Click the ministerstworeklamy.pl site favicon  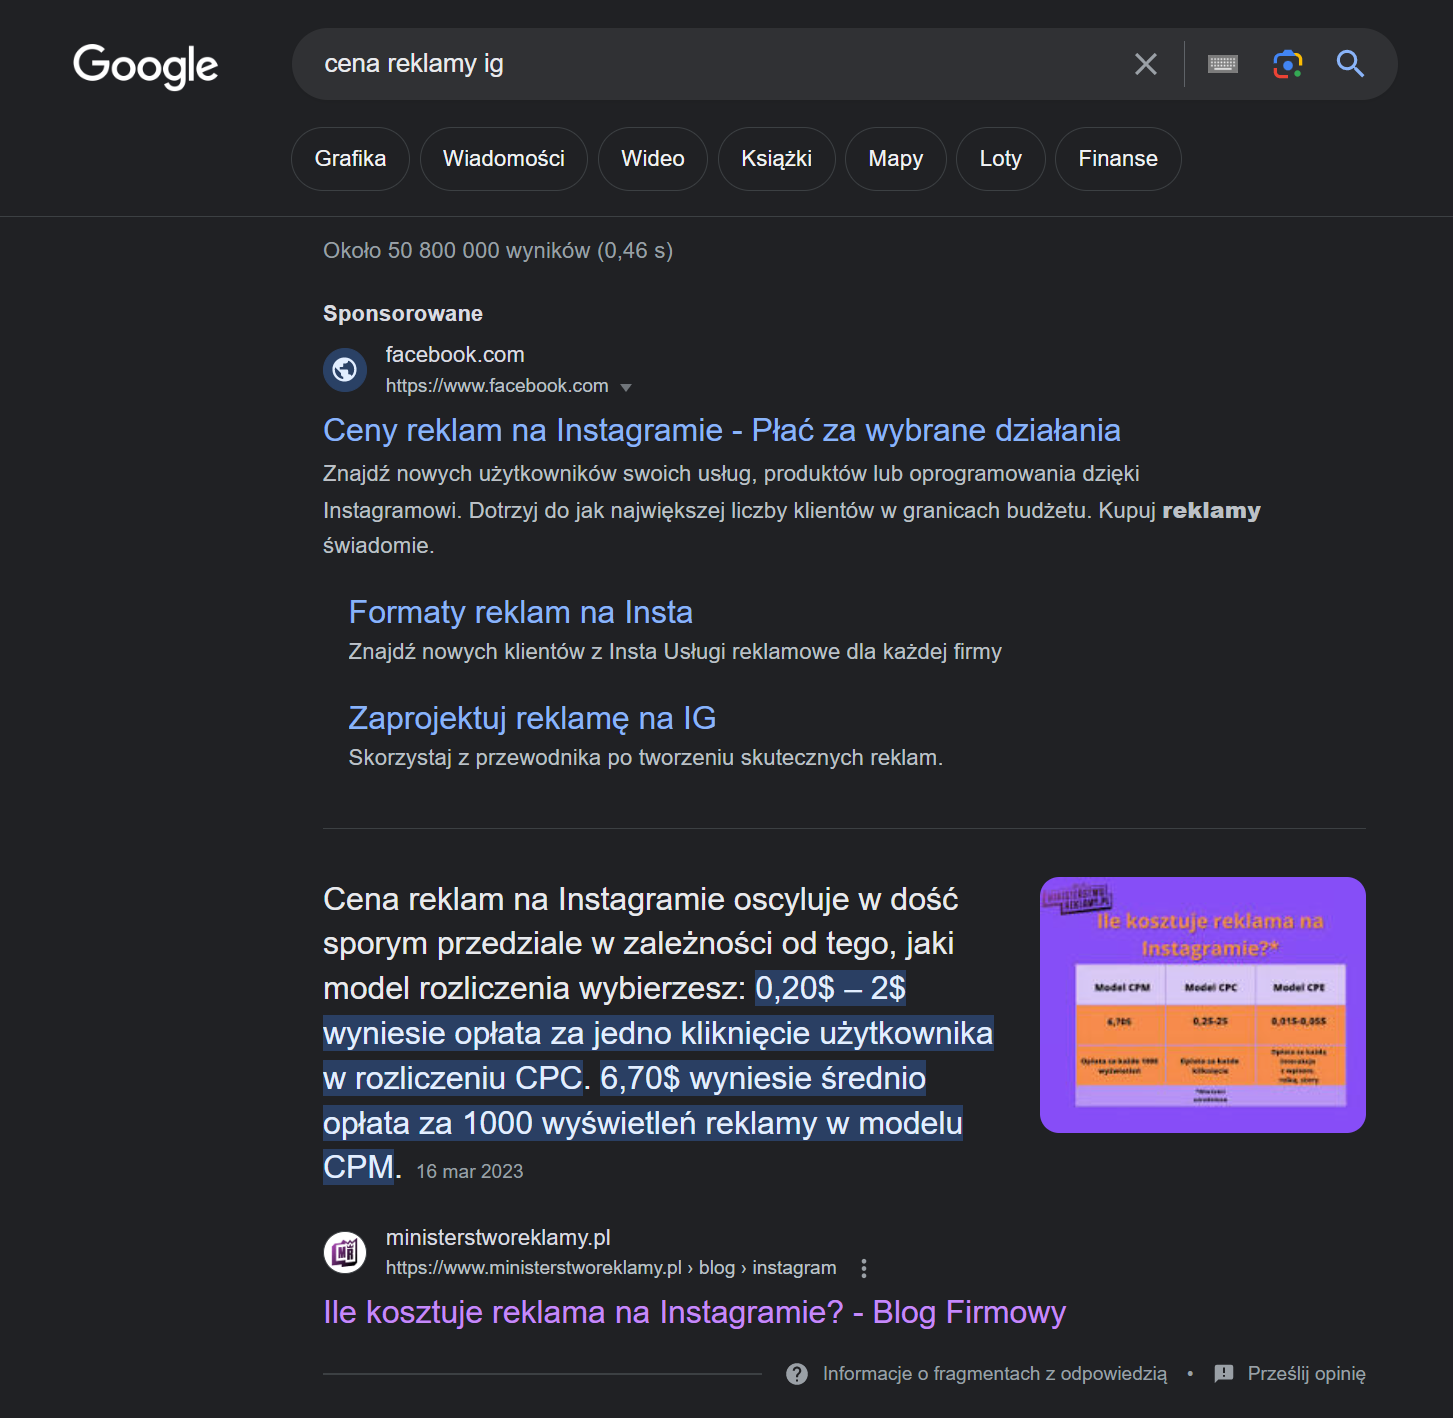[x=345, y=1252]
